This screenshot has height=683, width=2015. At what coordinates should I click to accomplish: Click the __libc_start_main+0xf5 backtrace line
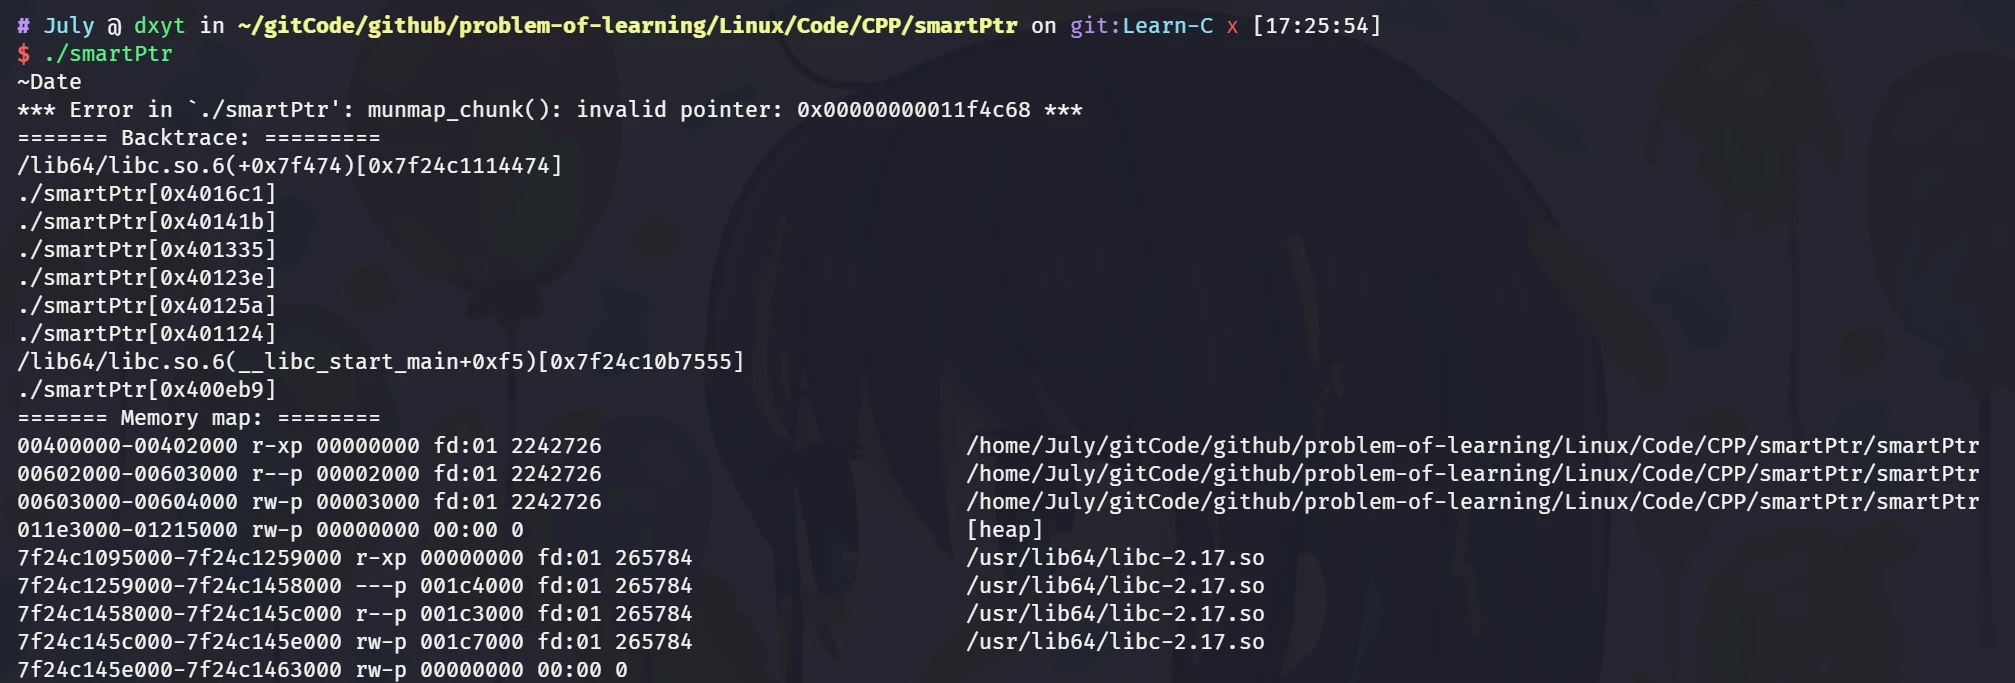[x=380, y=362]
